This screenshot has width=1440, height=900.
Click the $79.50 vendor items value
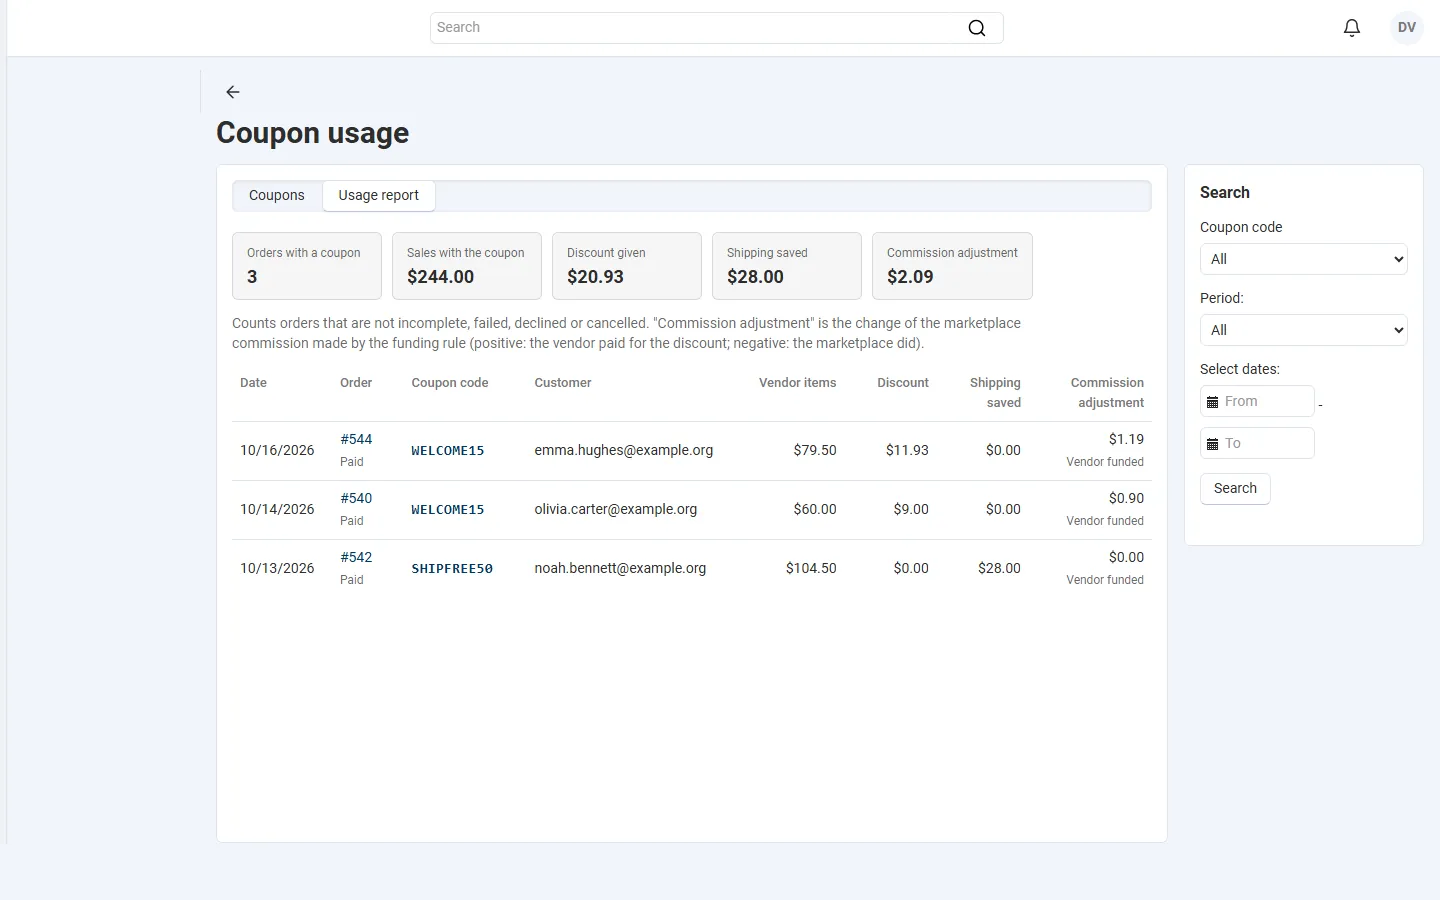[x=815, y=450]
